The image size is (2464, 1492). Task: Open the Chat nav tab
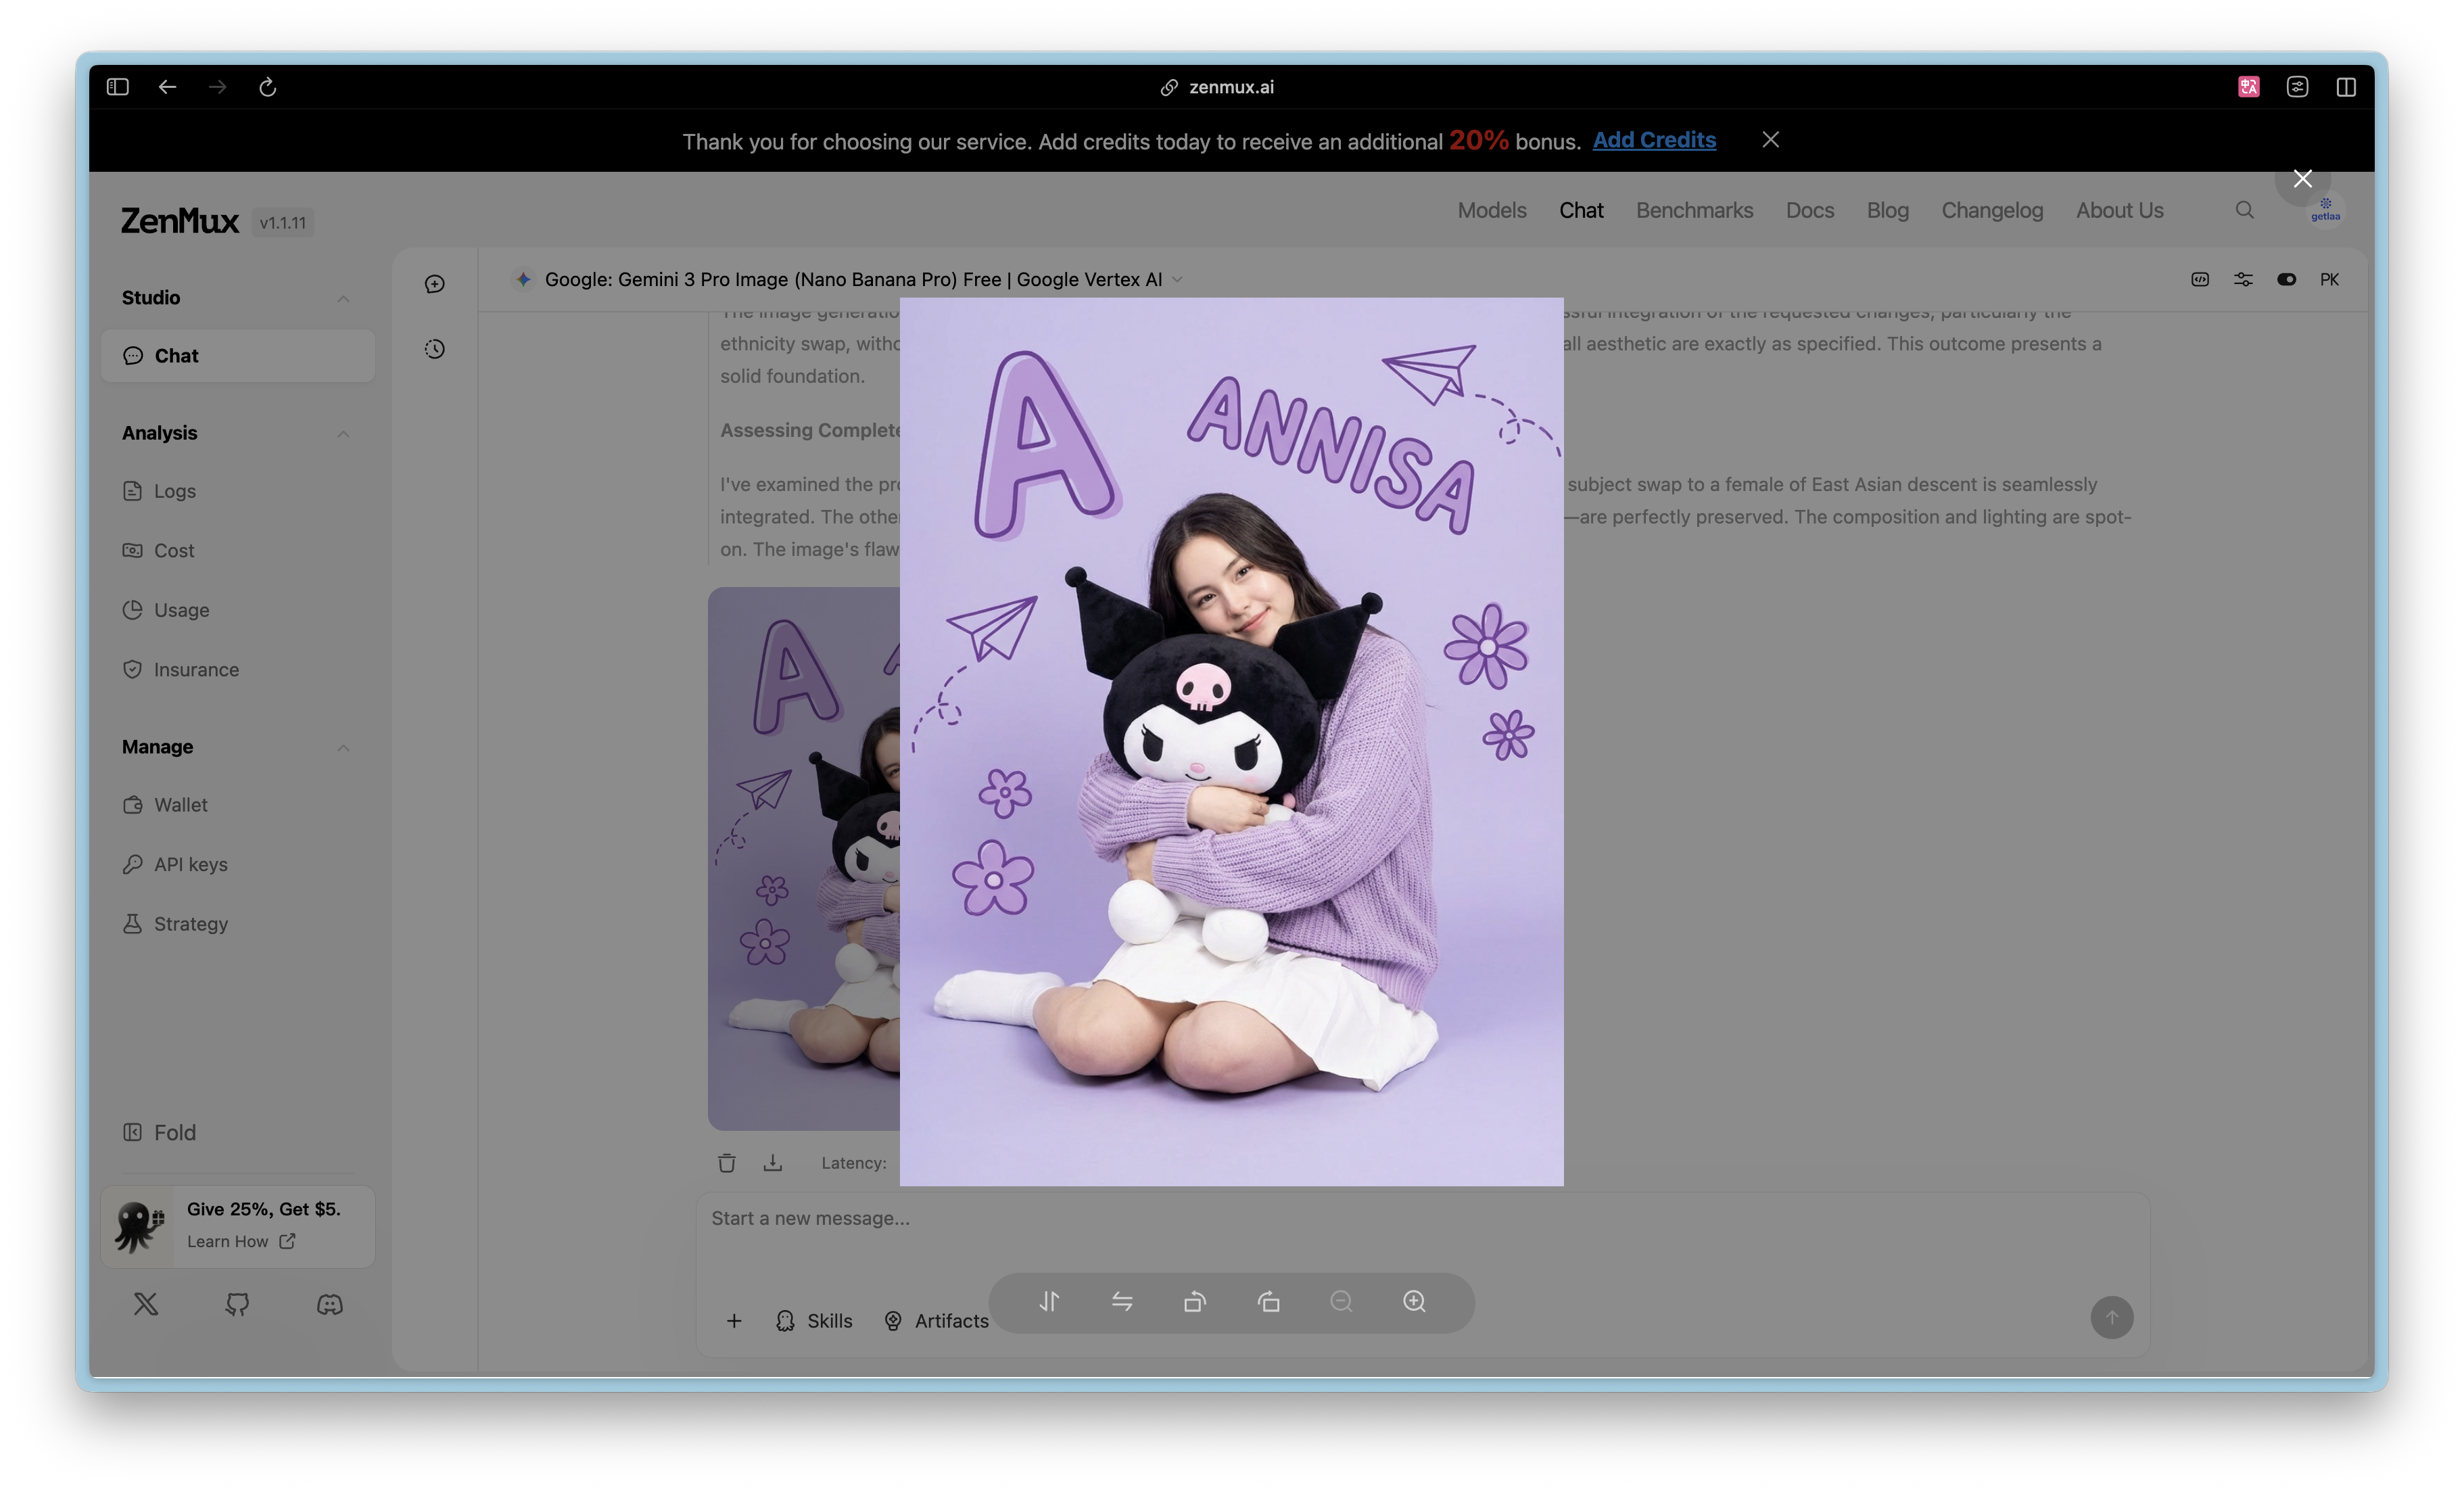[x=1580, y=210]
